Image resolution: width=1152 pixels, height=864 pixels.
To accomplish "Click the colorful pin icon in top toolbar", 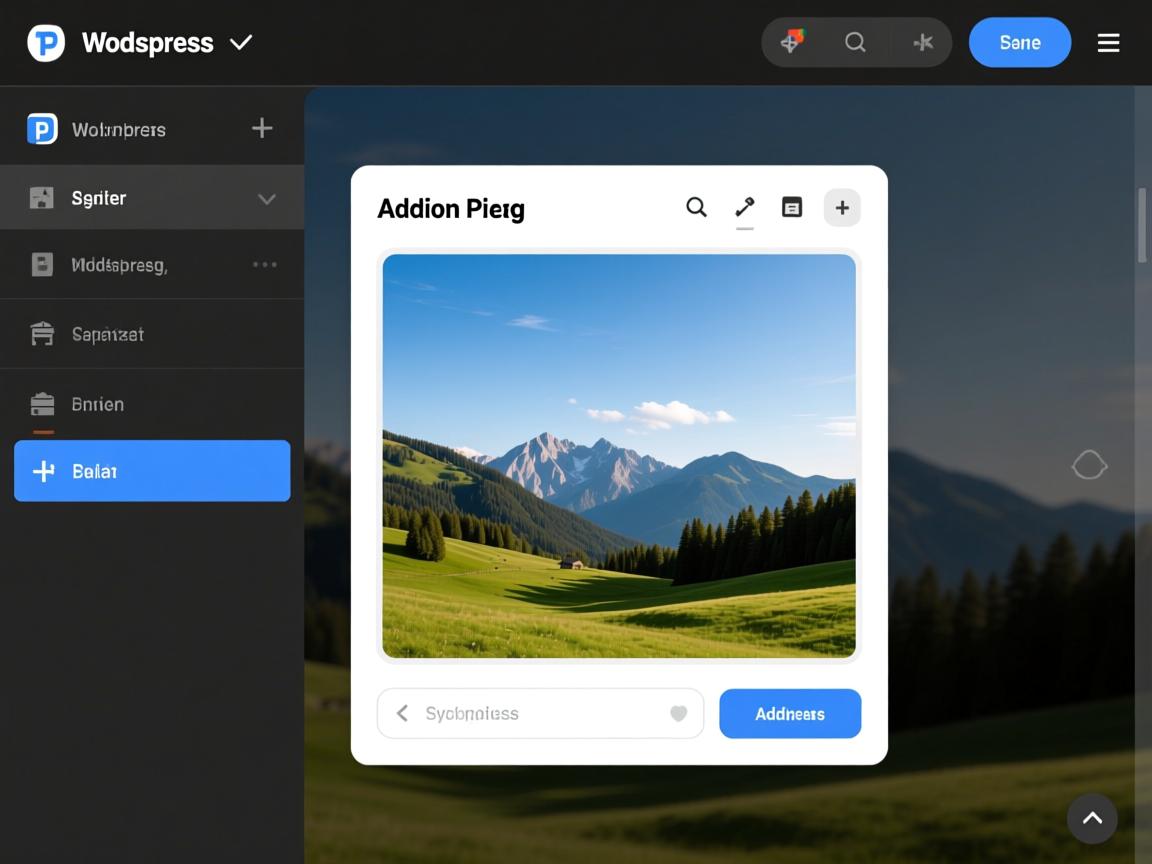I will [x=792, y=42].
